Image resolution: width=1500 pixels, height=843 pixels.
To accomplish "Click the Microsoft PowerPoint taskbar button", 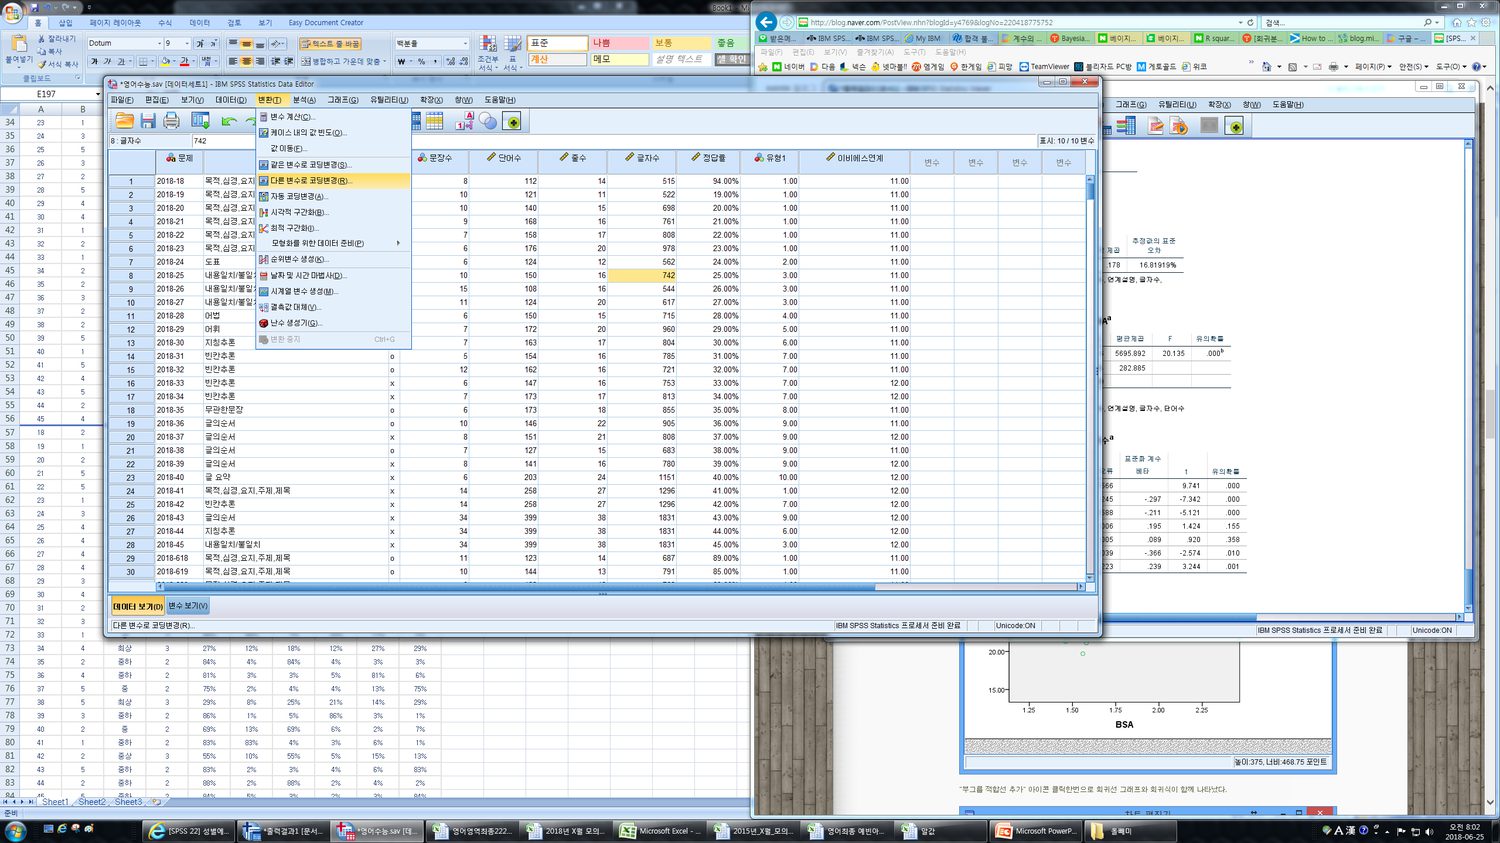I will [x=1037, y=831].
